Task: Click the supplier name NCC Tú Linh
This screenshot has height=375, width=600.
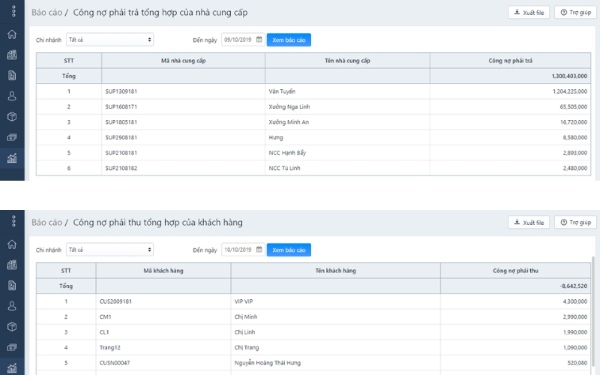Action: [284, 168]
